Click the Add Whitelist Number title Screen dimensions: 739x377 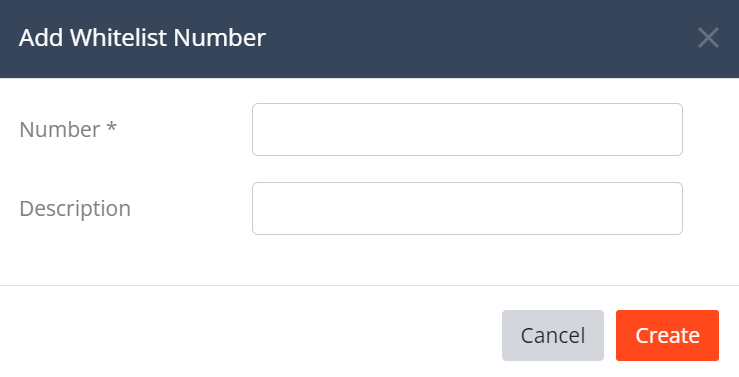click(142, 38)
